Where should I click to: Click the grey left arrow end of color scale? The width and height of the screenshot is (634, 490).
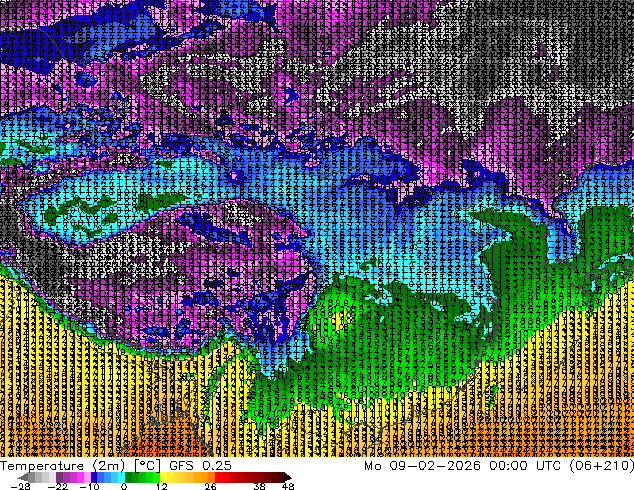click(23, 477)
